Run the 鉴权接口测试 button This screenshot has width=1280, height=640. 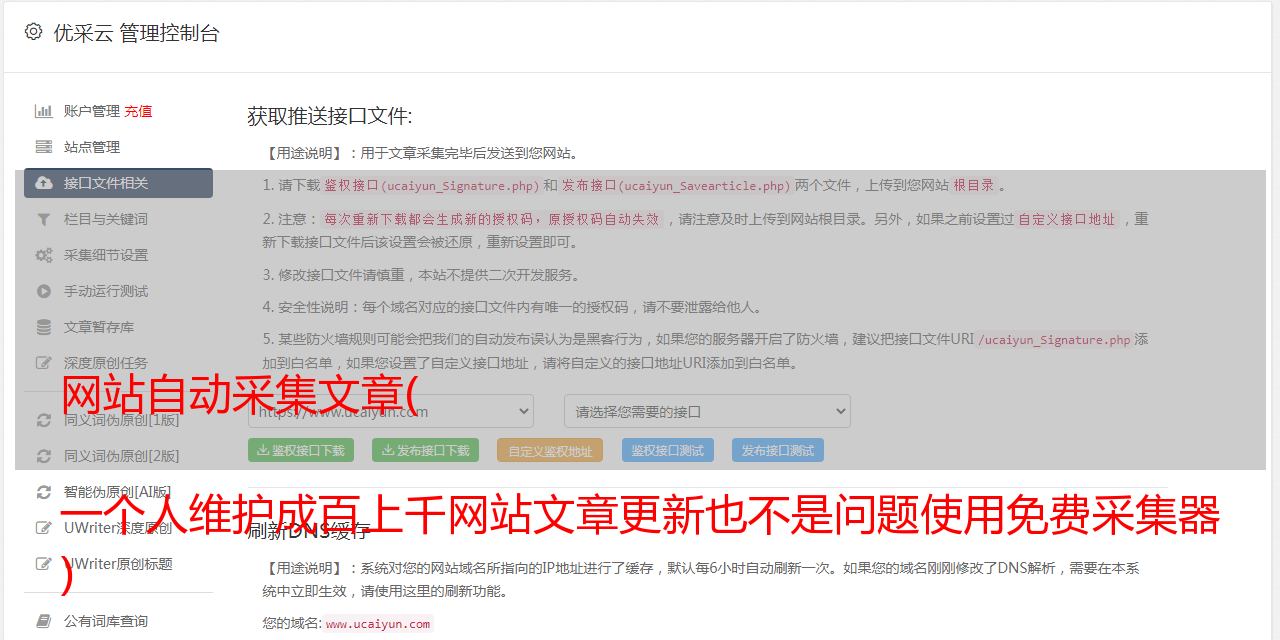click(668, 450)
